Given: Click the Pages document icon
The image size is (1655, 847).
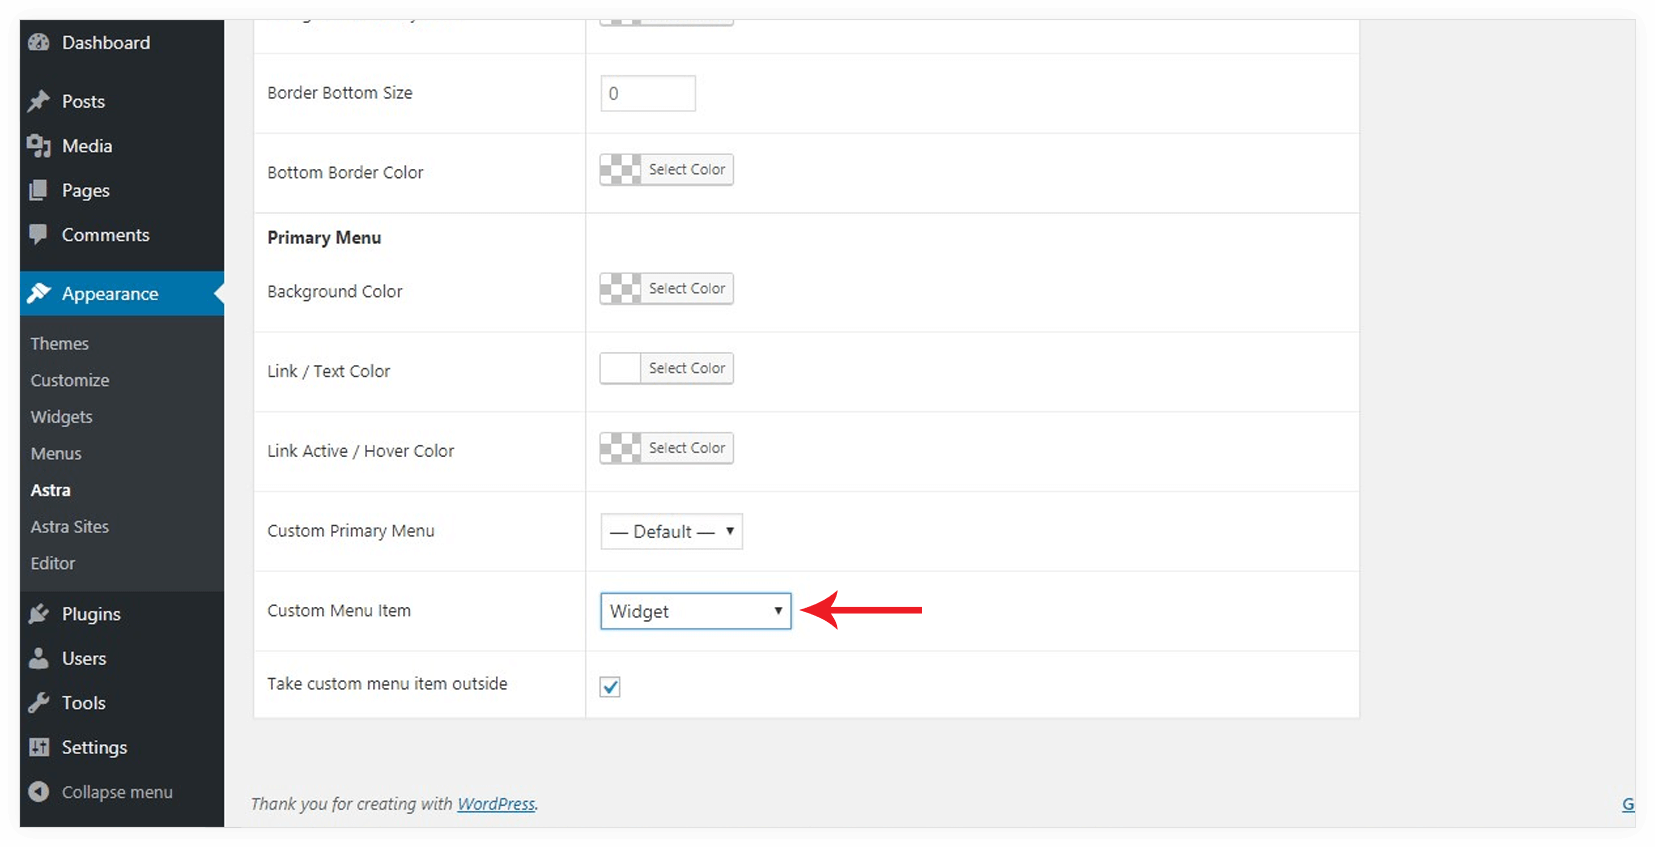Looking at the screenshot, I should (x=39, y=190).
